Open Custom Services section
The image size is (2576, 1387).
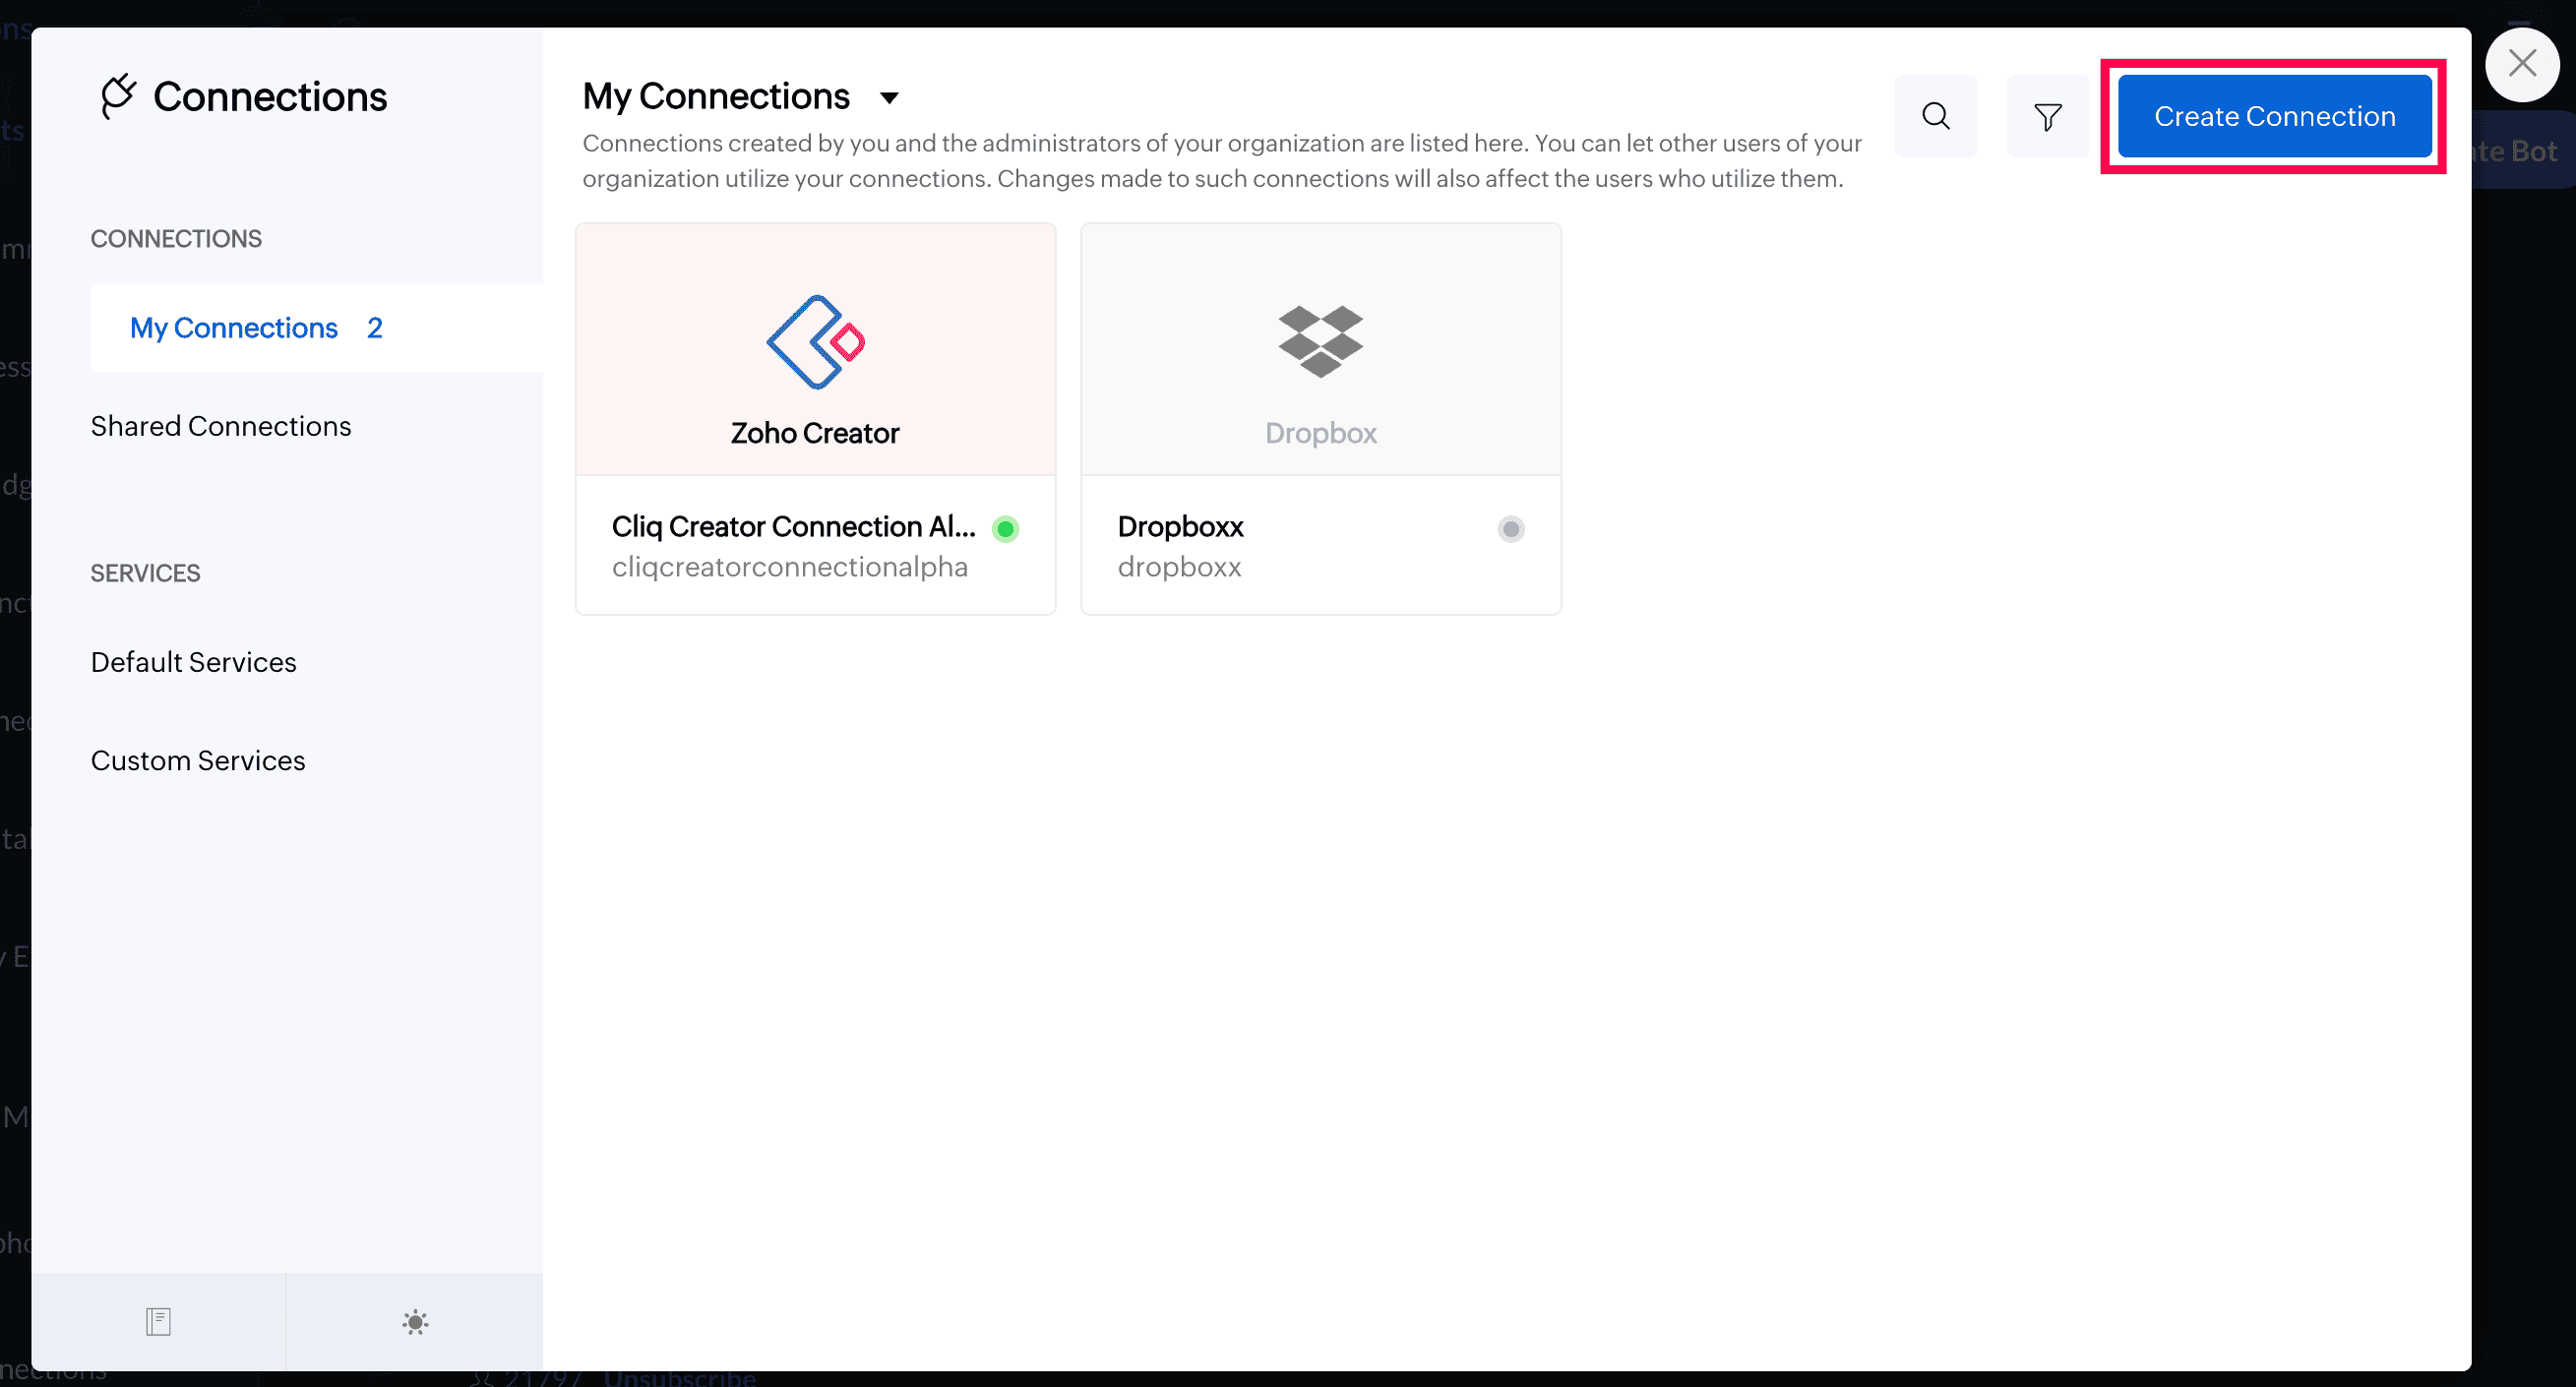coord(198,760)
